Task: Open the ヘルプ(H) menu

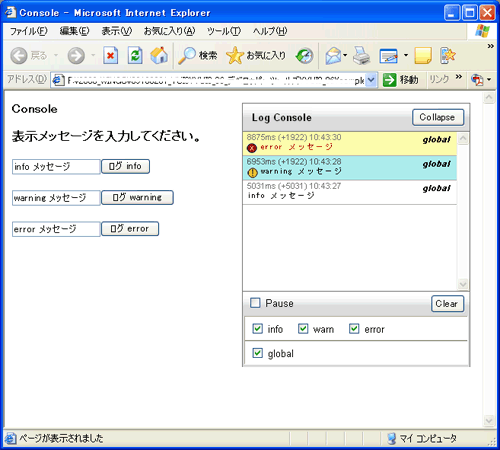Action: point(270,31)
